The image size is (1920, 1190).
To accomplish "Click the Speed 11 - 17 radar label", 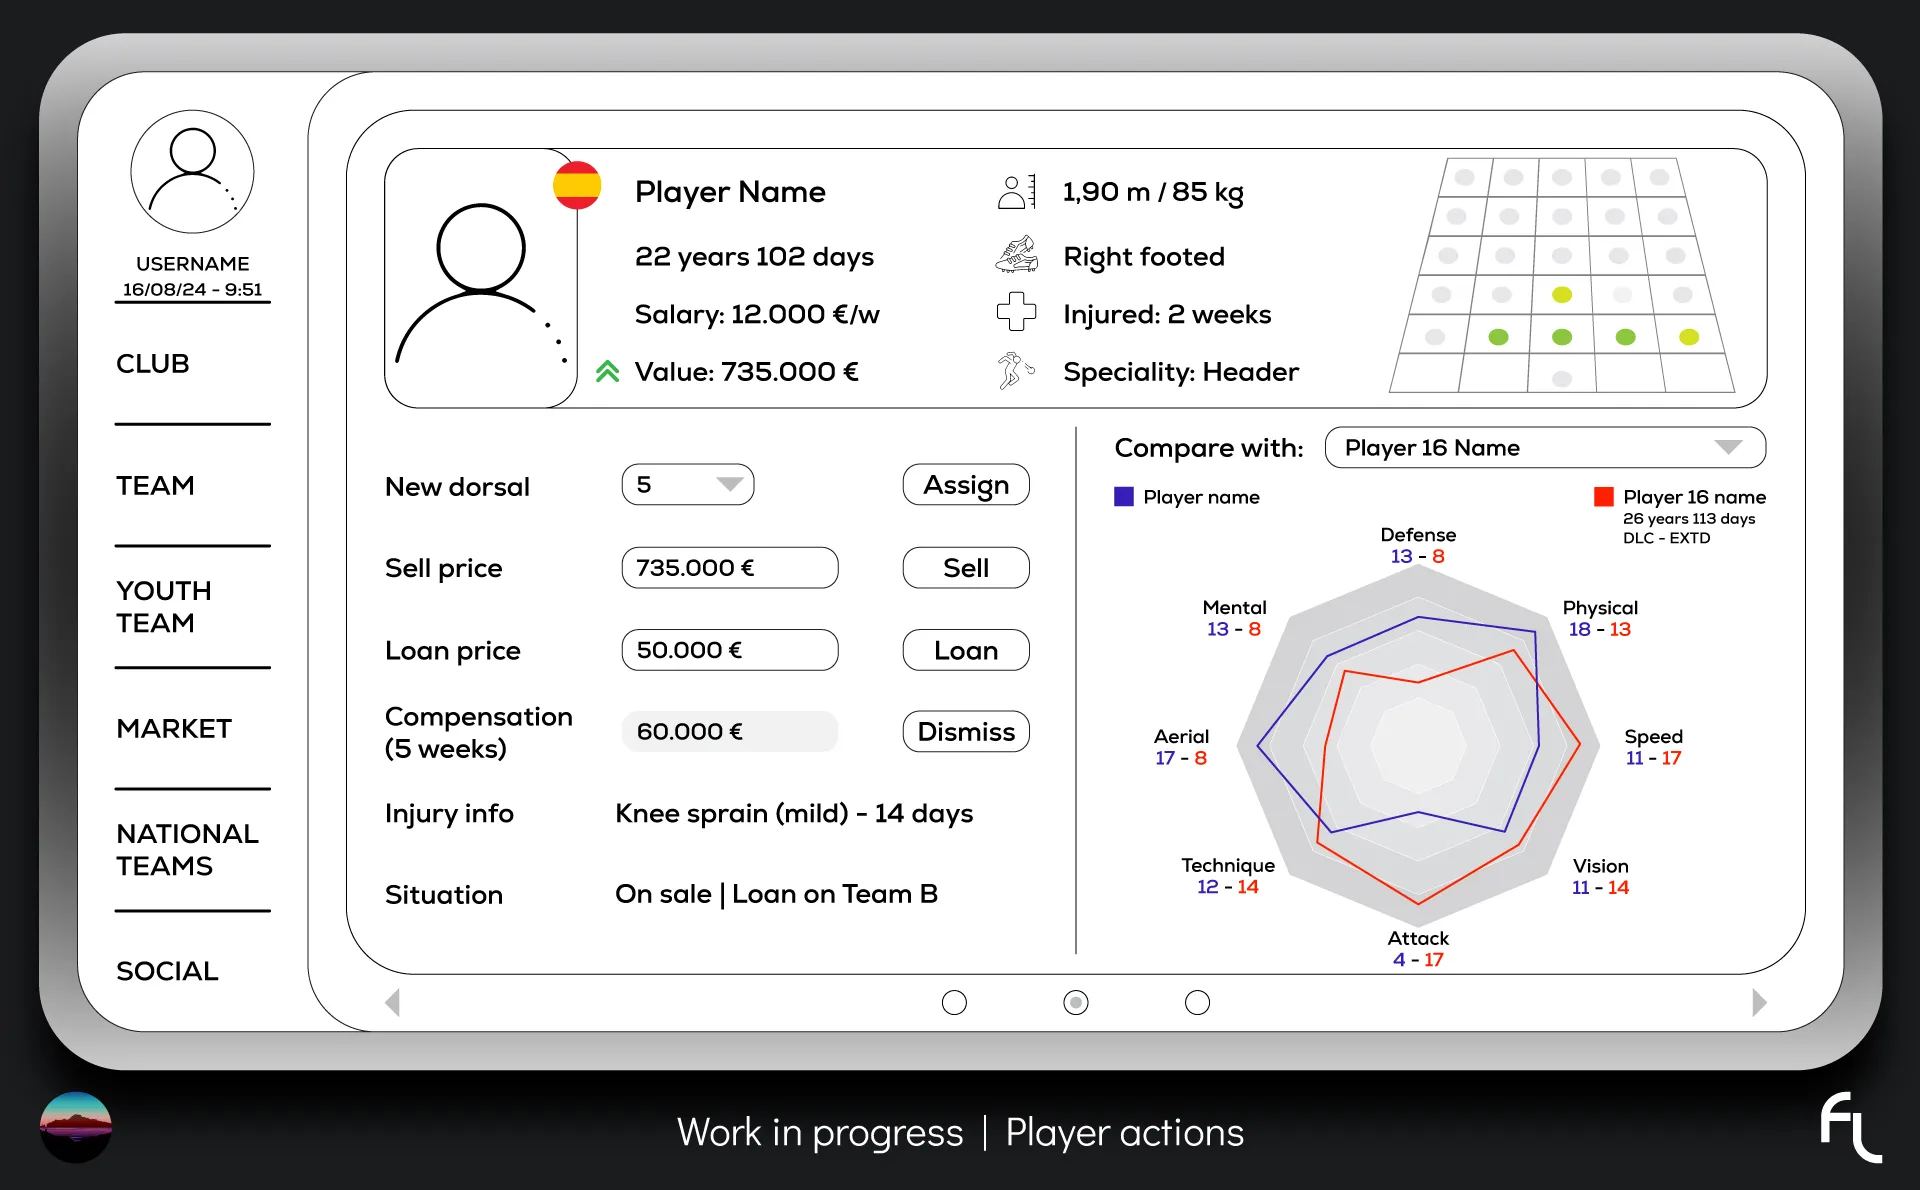I will [x=1654, y=747].
